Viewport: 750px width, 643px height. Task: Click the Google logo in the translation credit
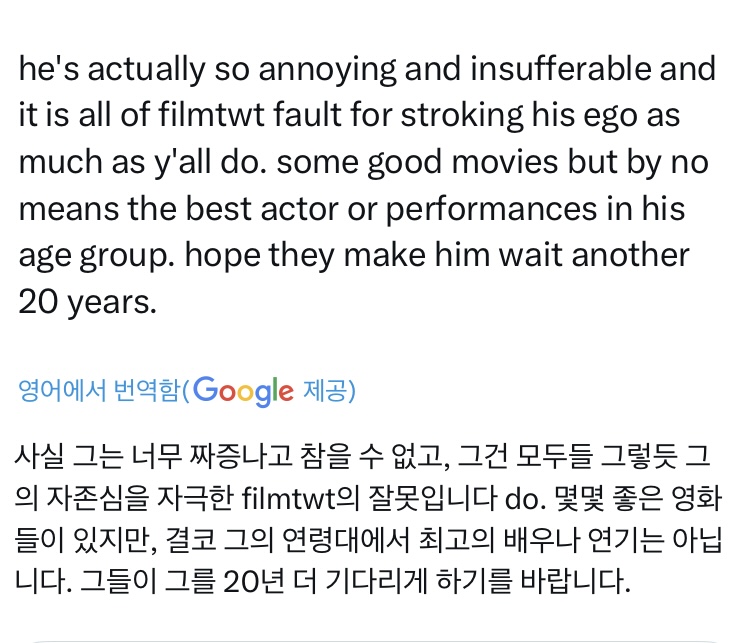pos(243,390)
